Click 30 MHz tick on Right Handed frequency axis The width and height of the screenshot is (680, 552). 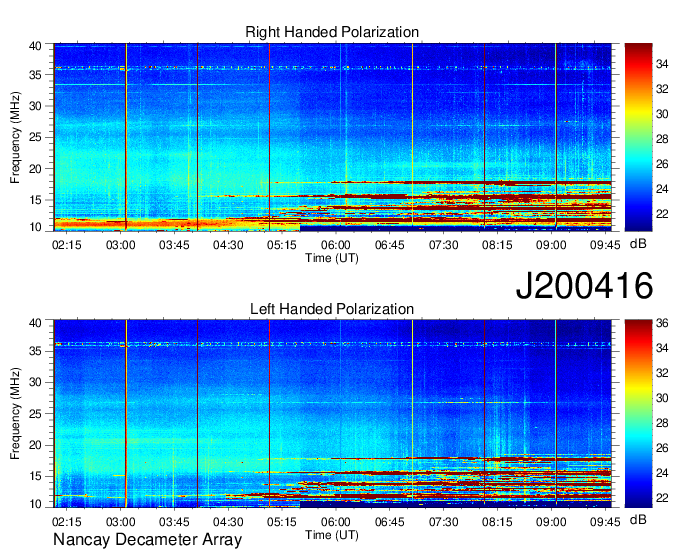click(35, 106)
